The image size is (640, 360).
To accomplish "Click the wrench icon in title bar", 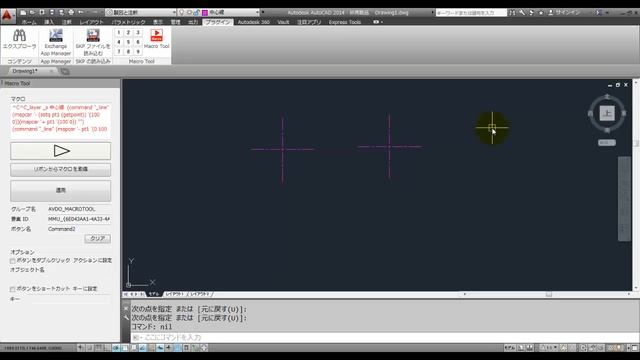I will pyautogui.click(x=522, y=13).
